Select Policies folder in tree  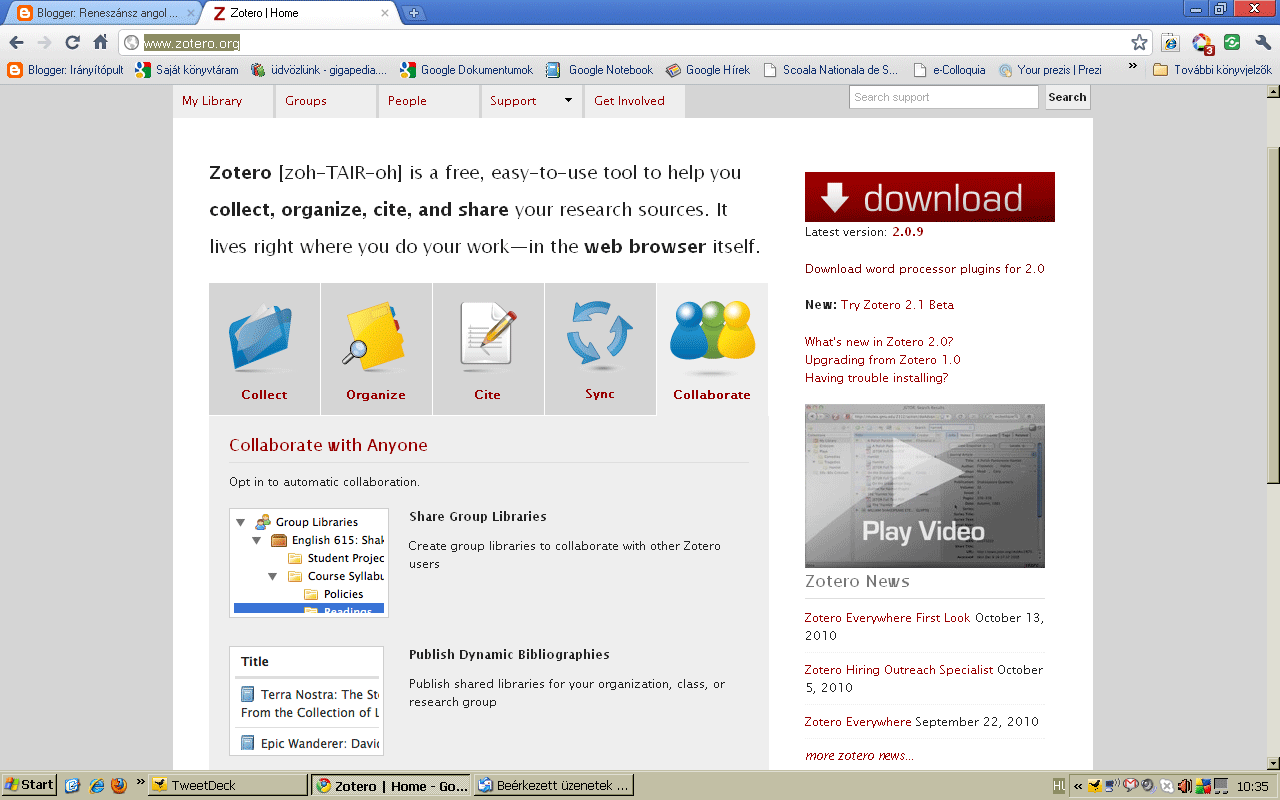(334, 594)
